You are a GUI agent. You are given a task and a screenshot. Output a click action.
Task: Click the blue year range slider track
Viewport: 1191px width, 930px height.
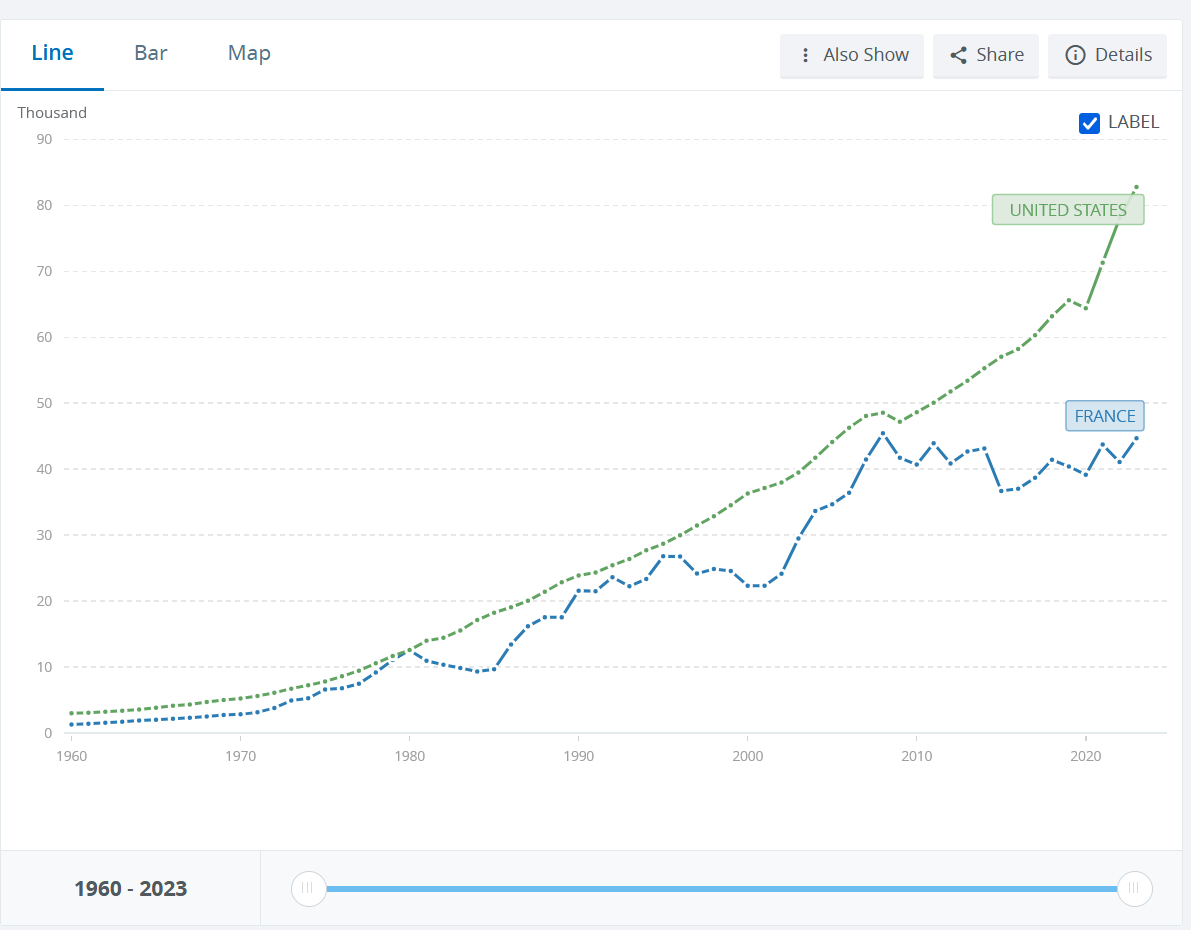722,888
